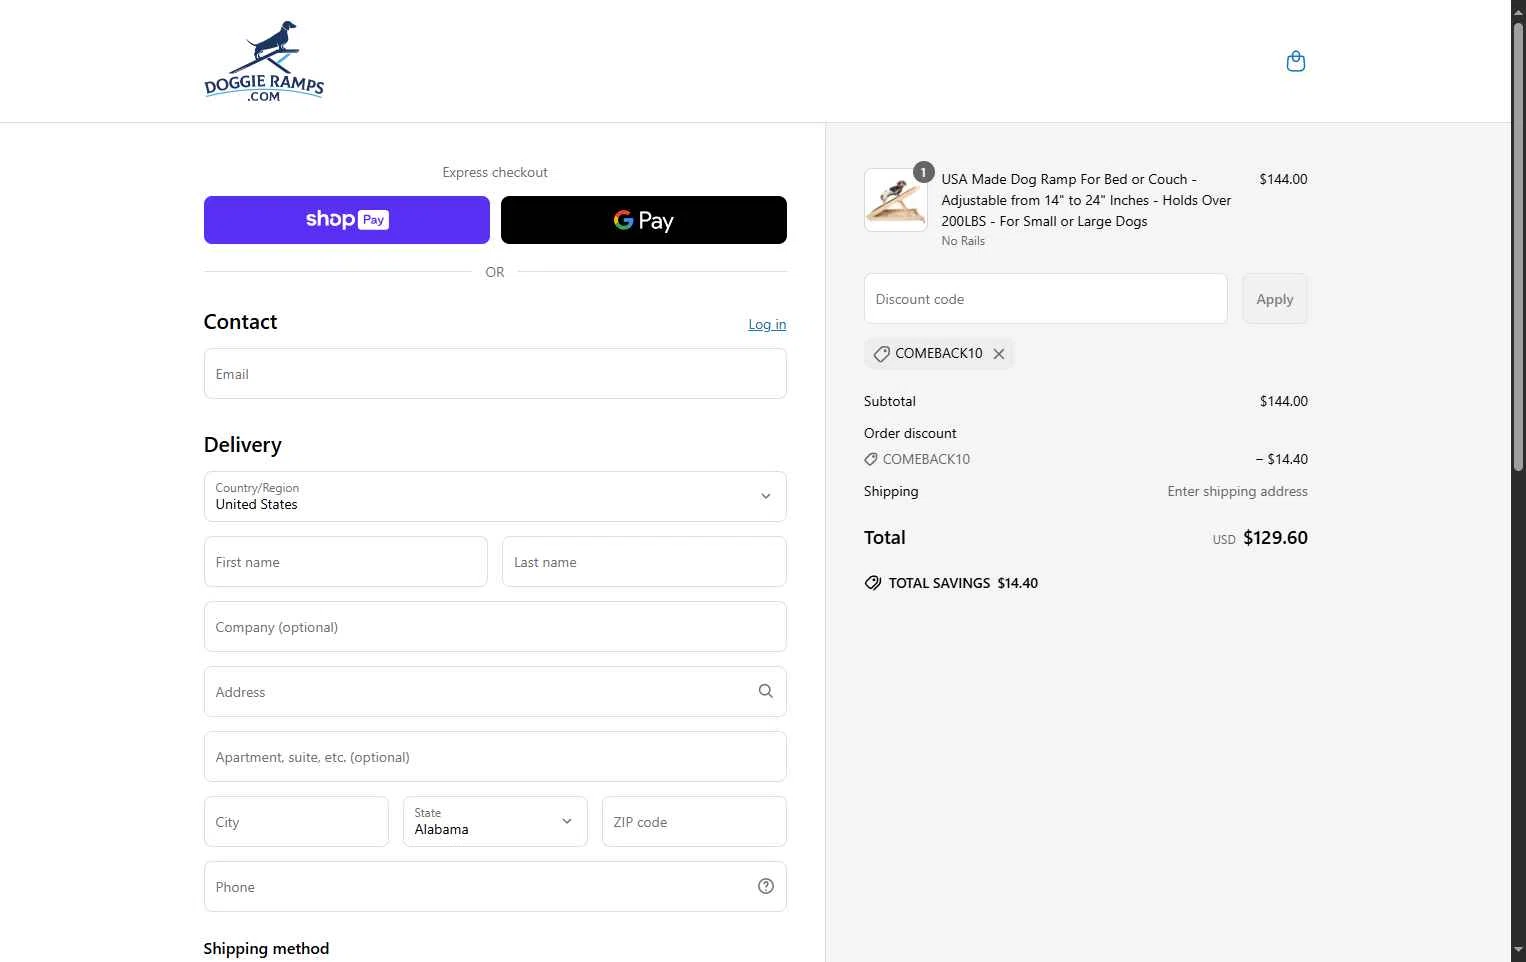Screen dimensions: 1526x962
Task: Focus the City field
Action: coord(296,822)
